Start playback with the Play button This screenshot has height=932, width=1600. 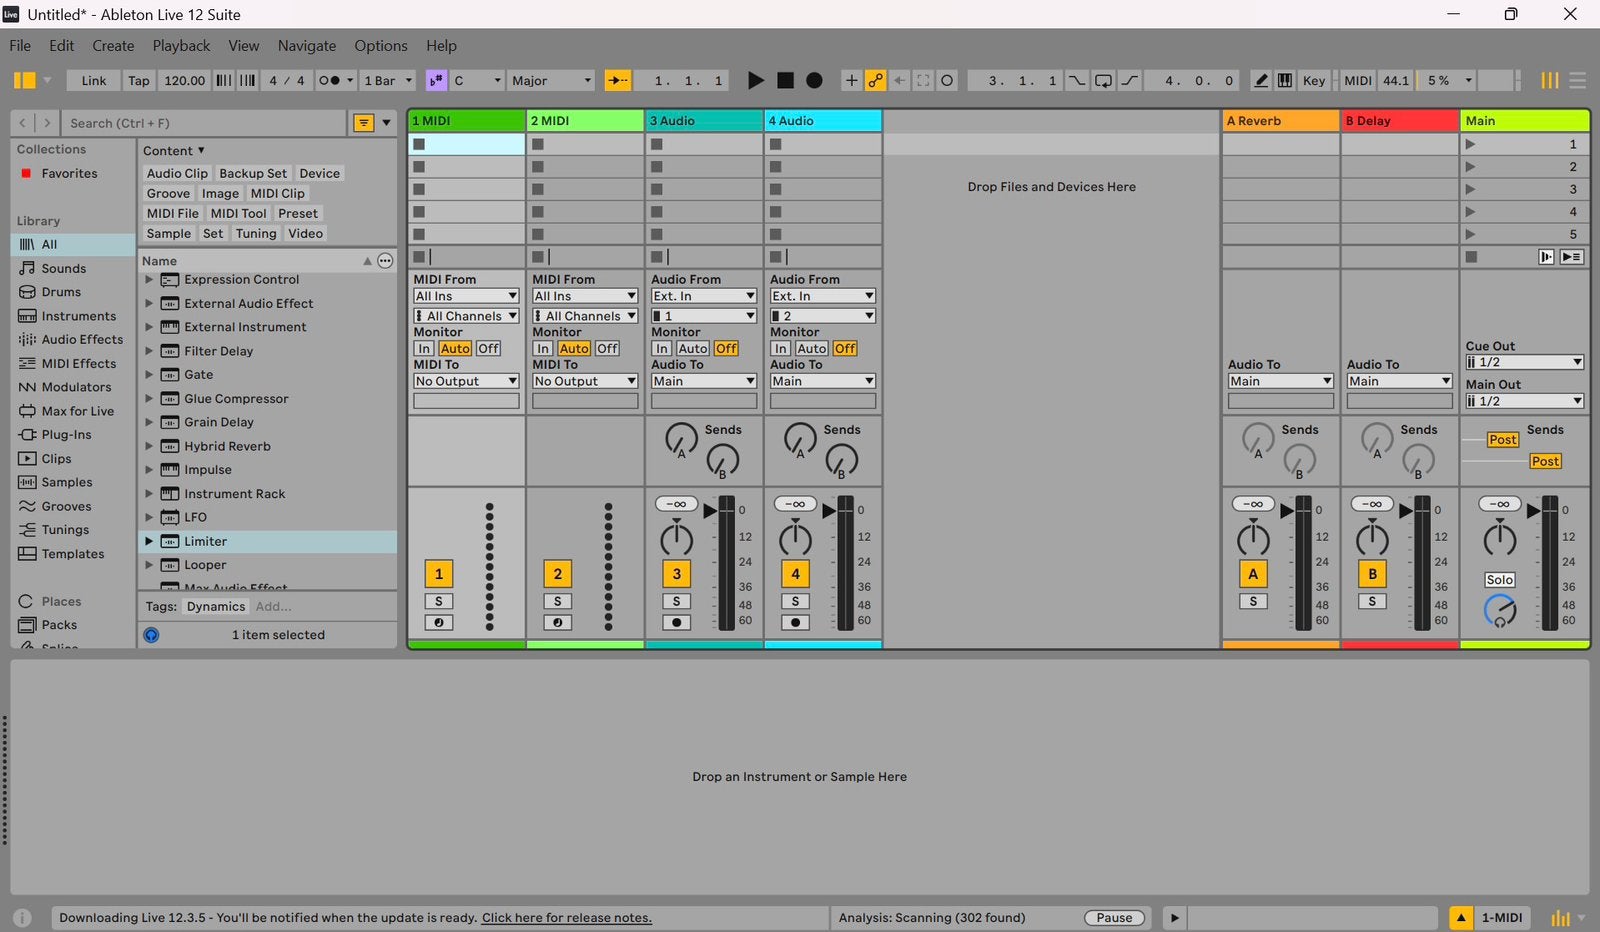click(x=756, y=80)
